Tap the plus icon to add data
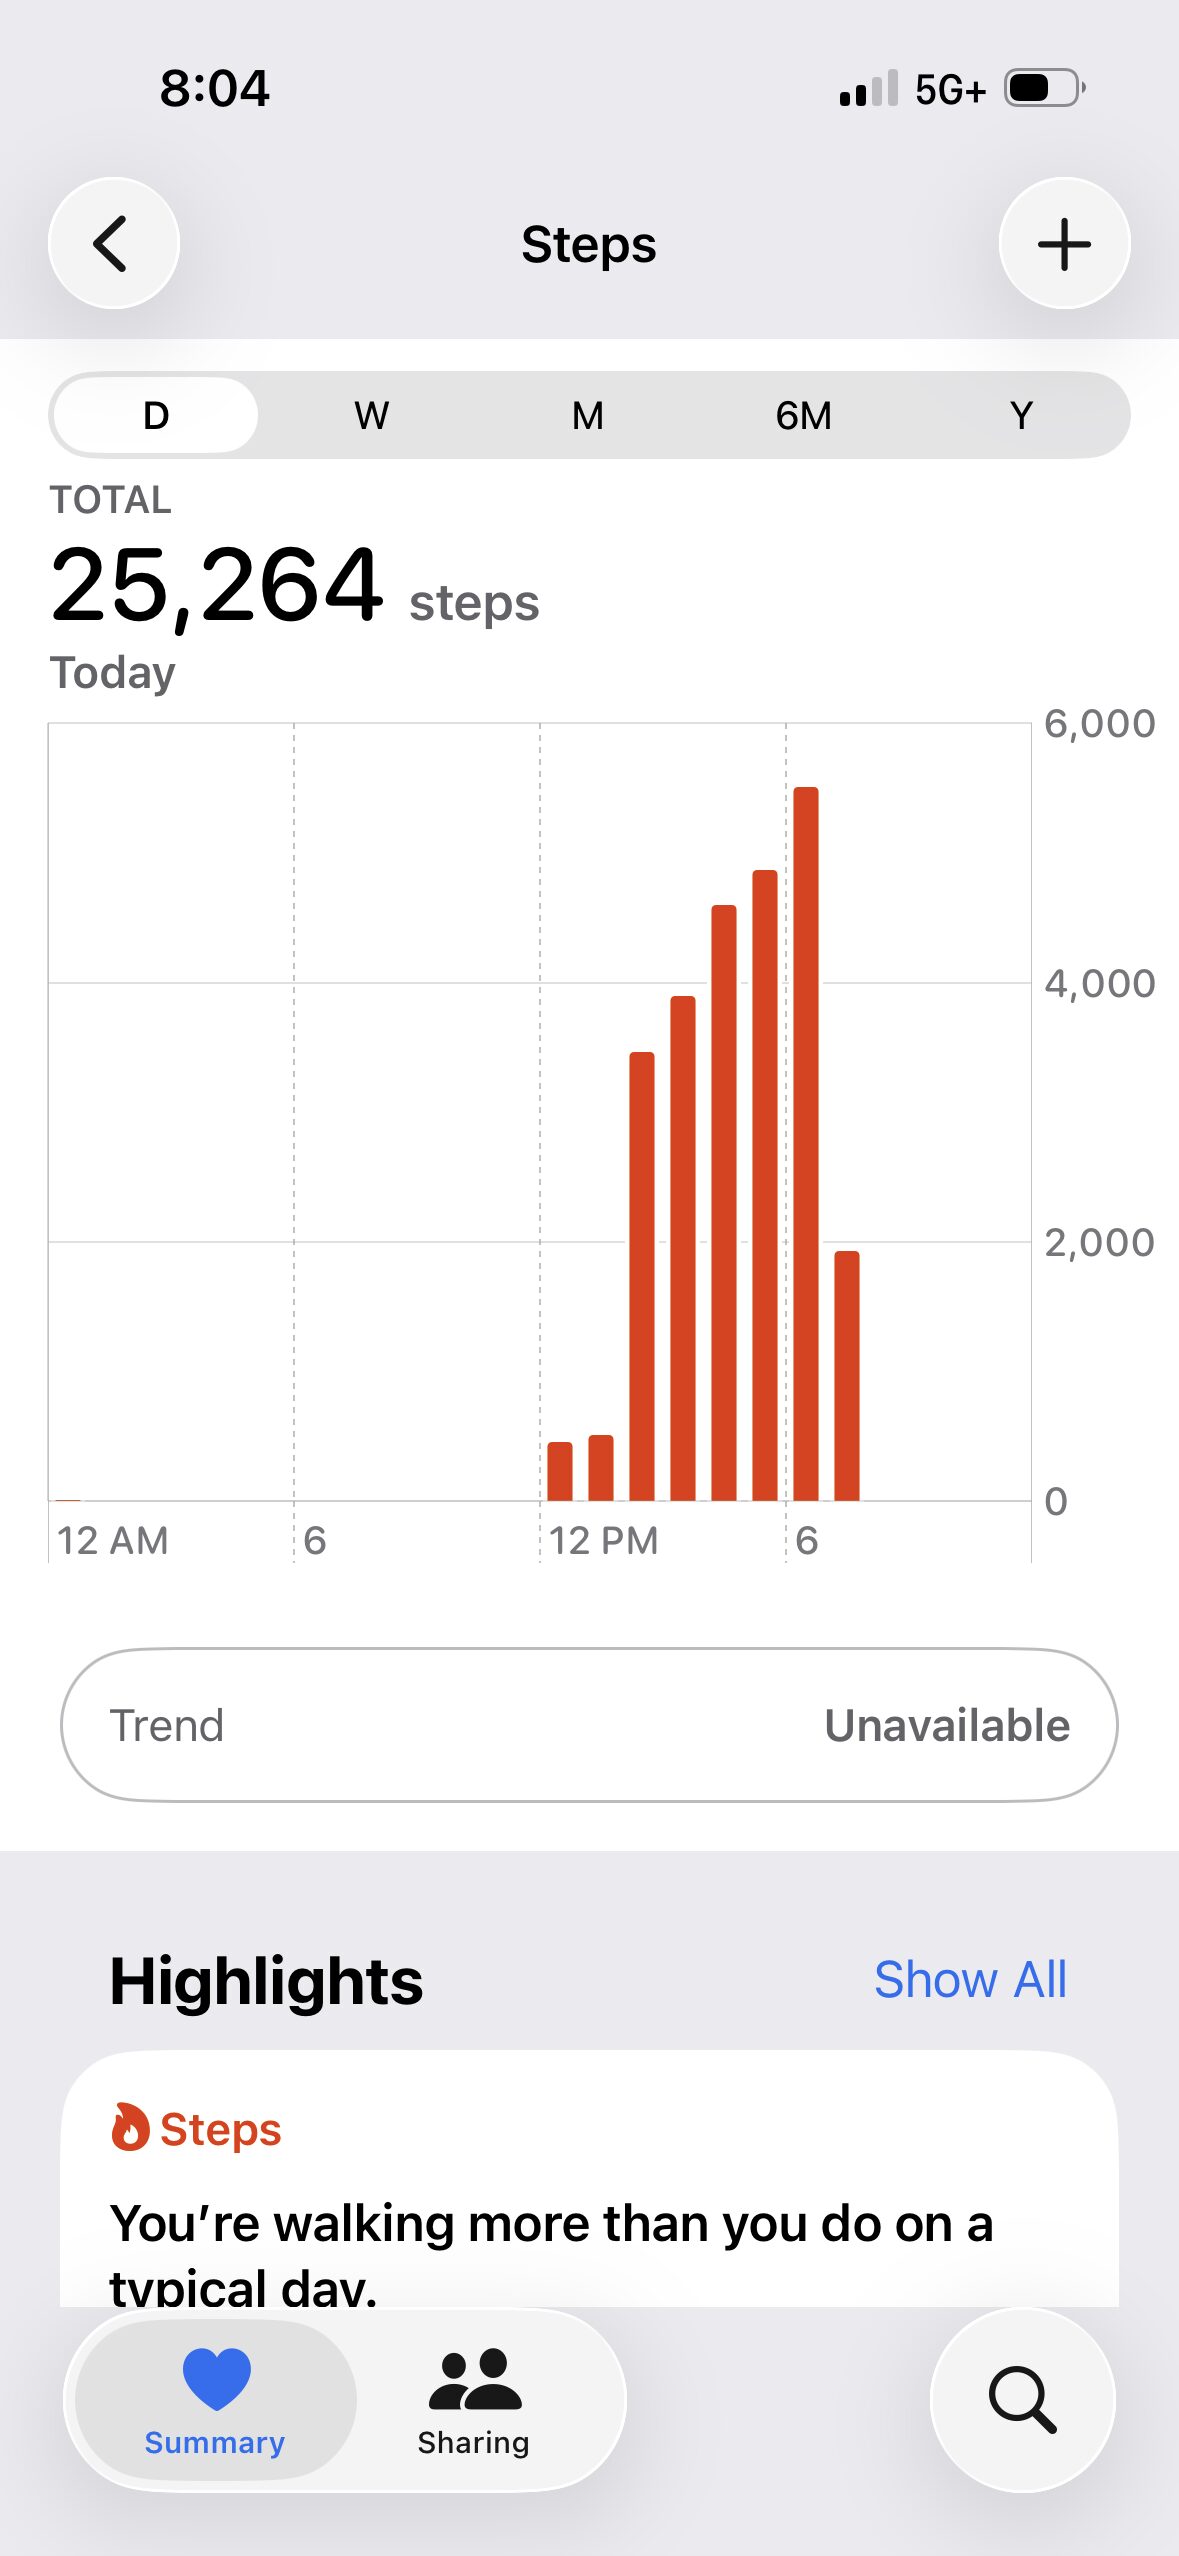The width and height of the screenshot is (1179, 2556). (1064, 244)
